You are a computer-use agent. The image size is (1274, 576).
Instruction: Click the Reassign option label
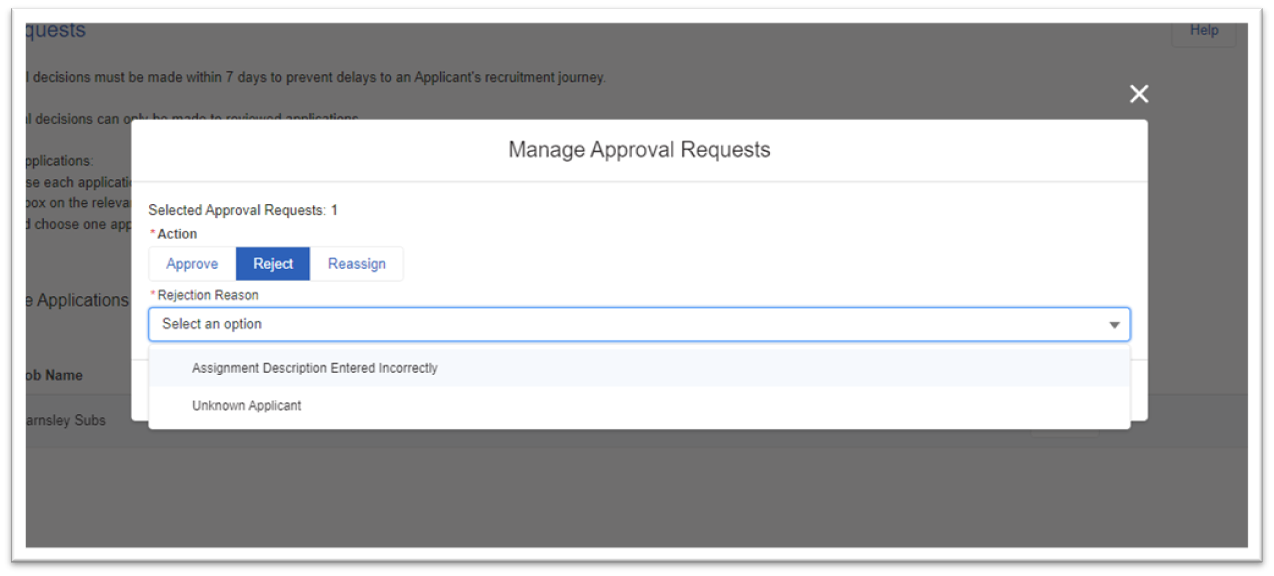[356, 263]
